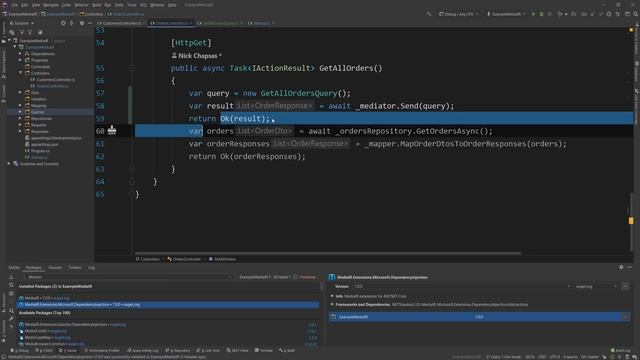Open the ExampleMediatR run configuration dropdown
This screenshot has height=360, width=640.
click(x=506, y=14)
